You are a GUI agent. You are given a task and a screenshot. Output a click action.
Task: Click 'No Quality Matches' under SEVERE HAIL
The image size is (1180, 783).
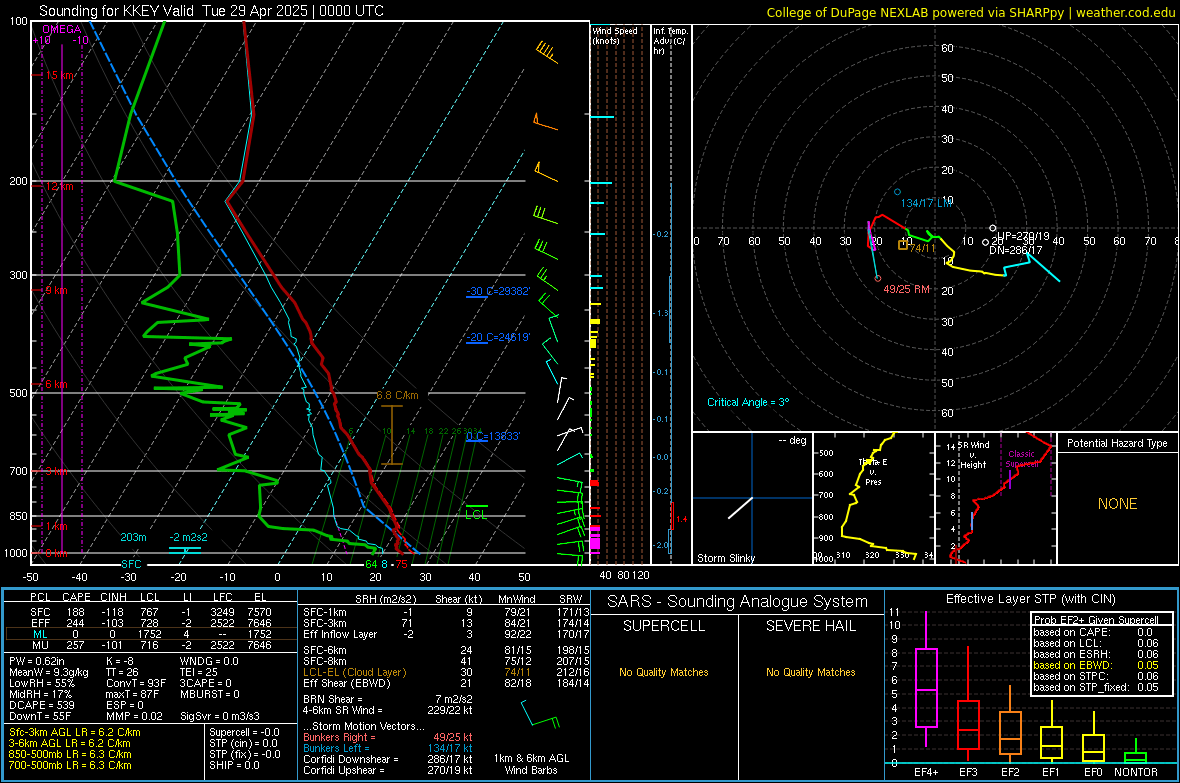(x=810, y=672)
